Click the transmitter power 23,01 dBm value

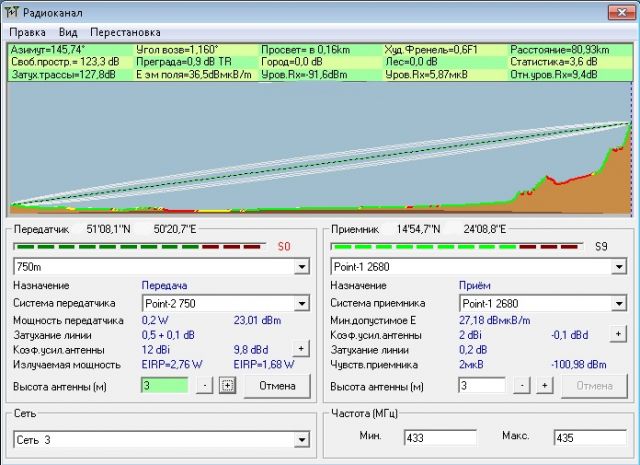click(x=258, y=320)
